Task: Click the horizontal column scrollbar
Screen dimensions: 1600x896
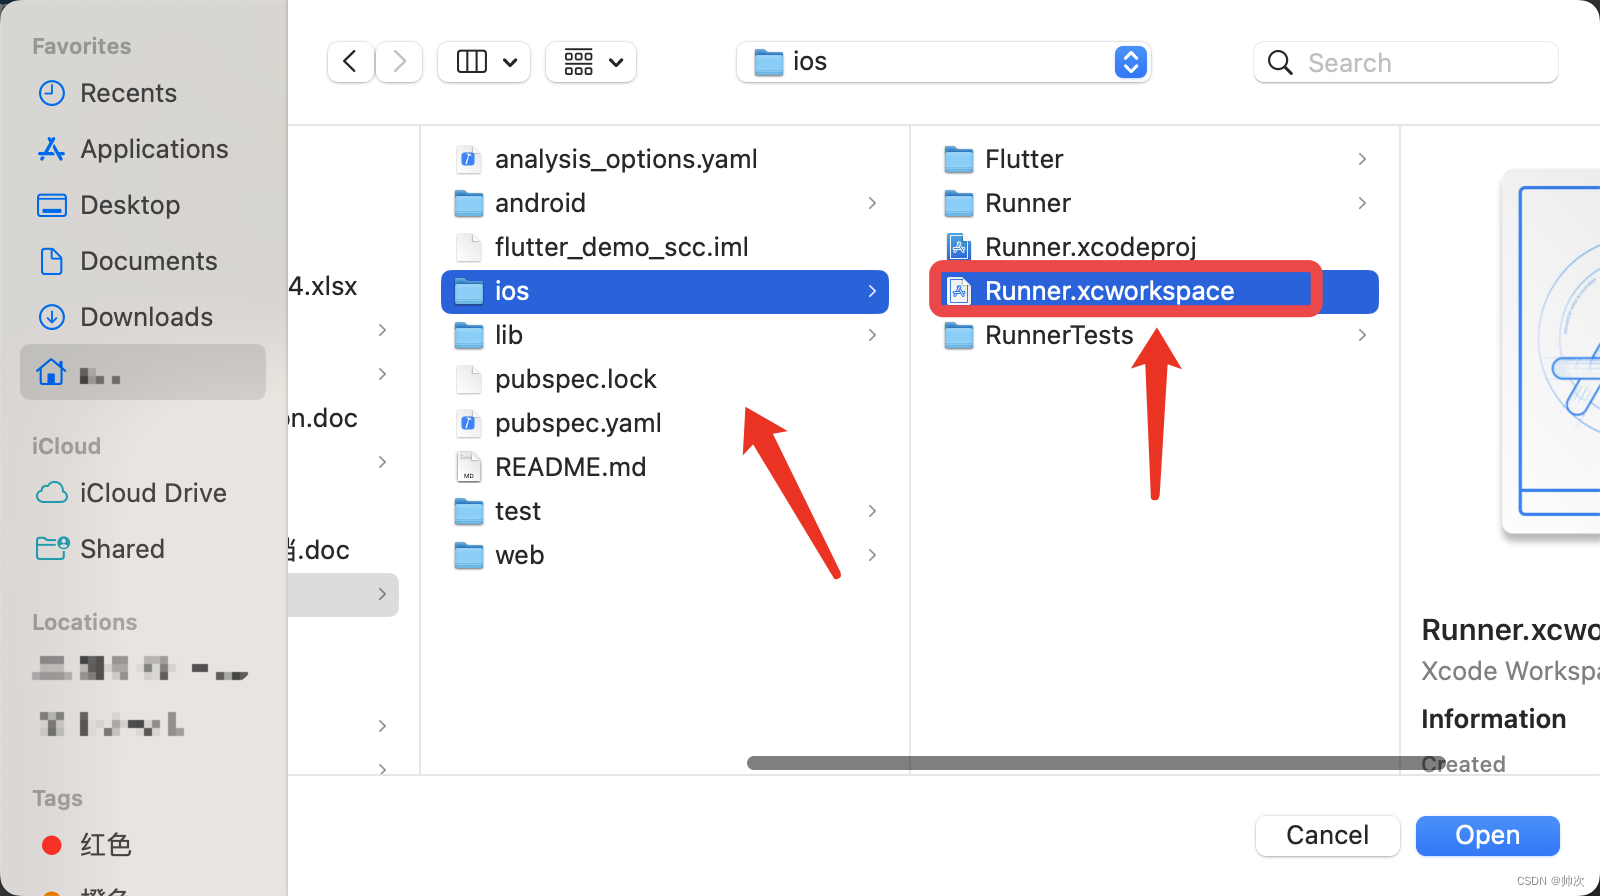Action: [x=1095, y=763]
